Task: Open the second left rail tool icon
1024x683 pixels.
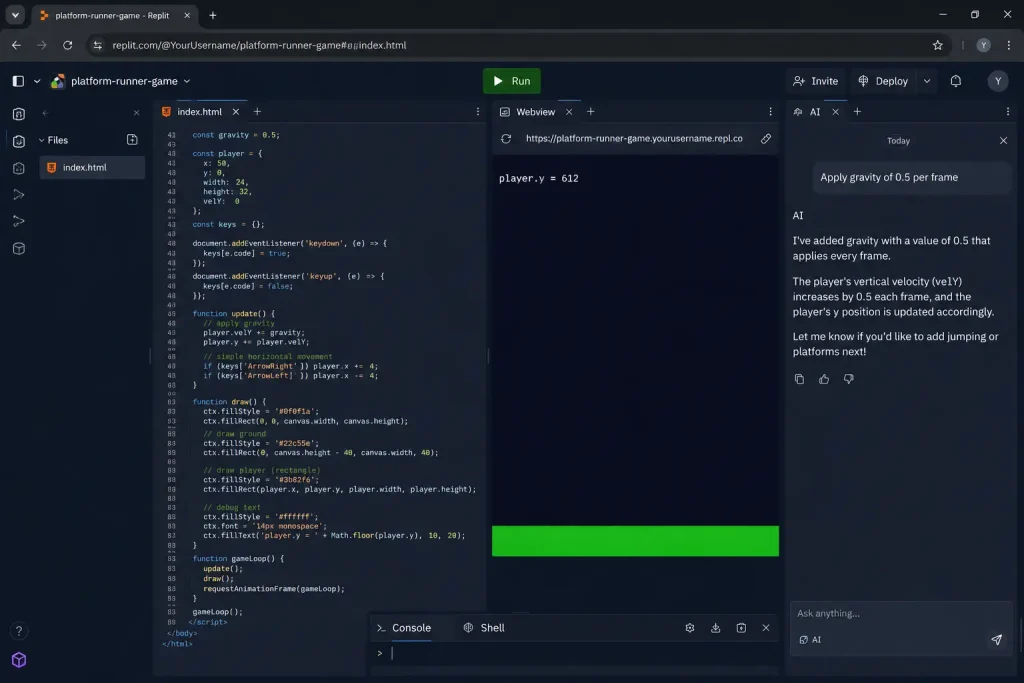Action: [x=18, y=141]
